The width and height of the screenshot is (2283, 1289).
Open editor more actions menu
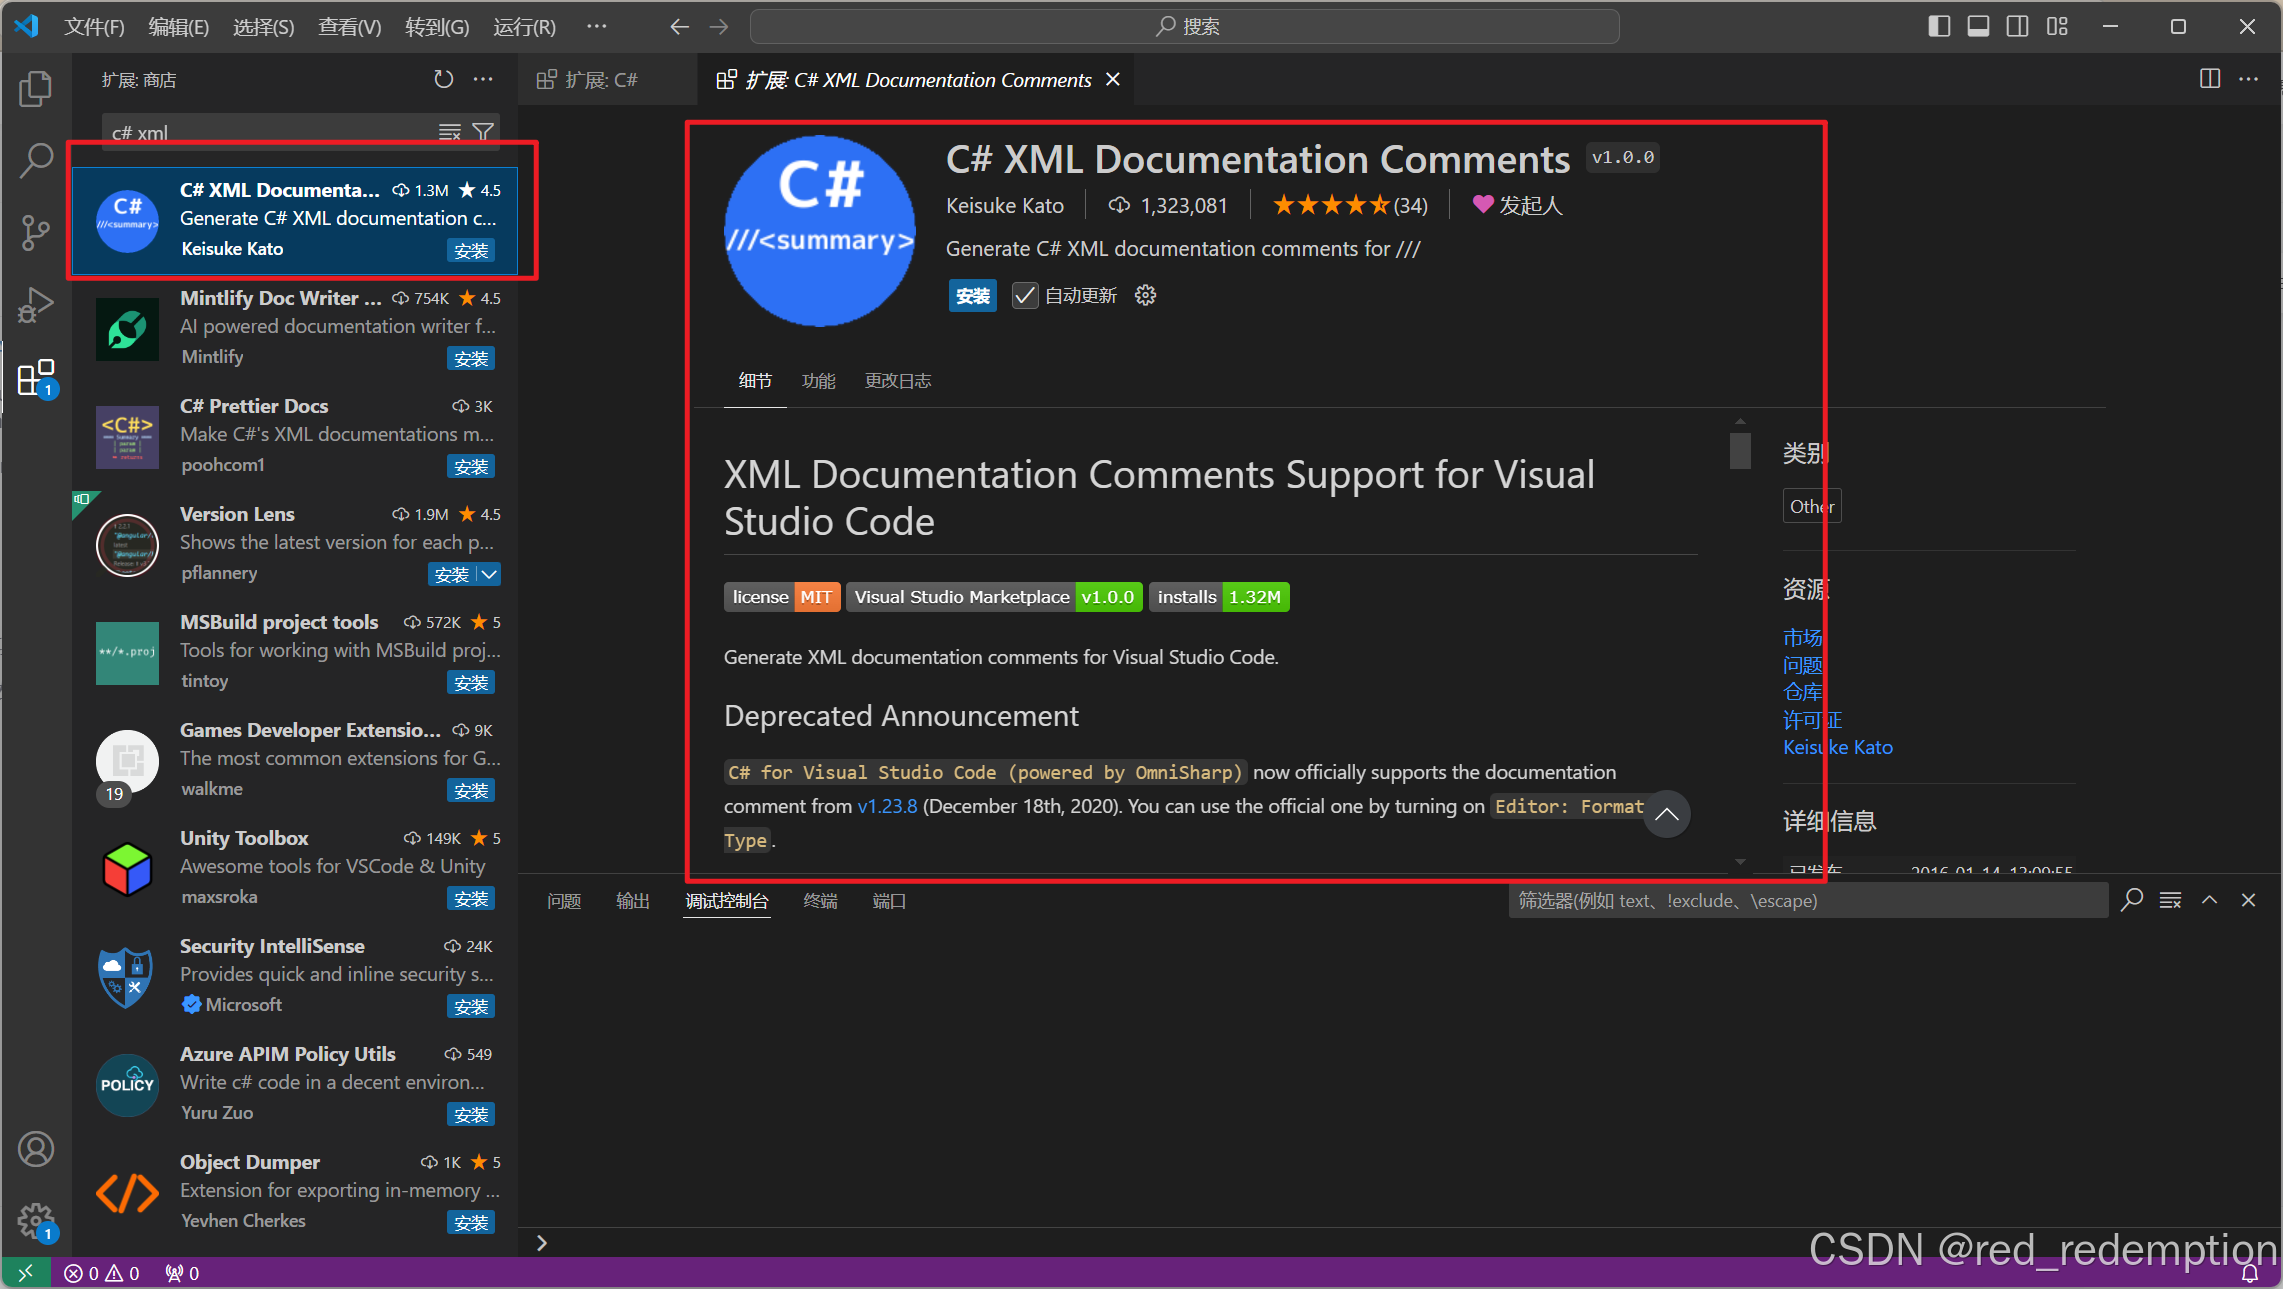click(2249, 79)
